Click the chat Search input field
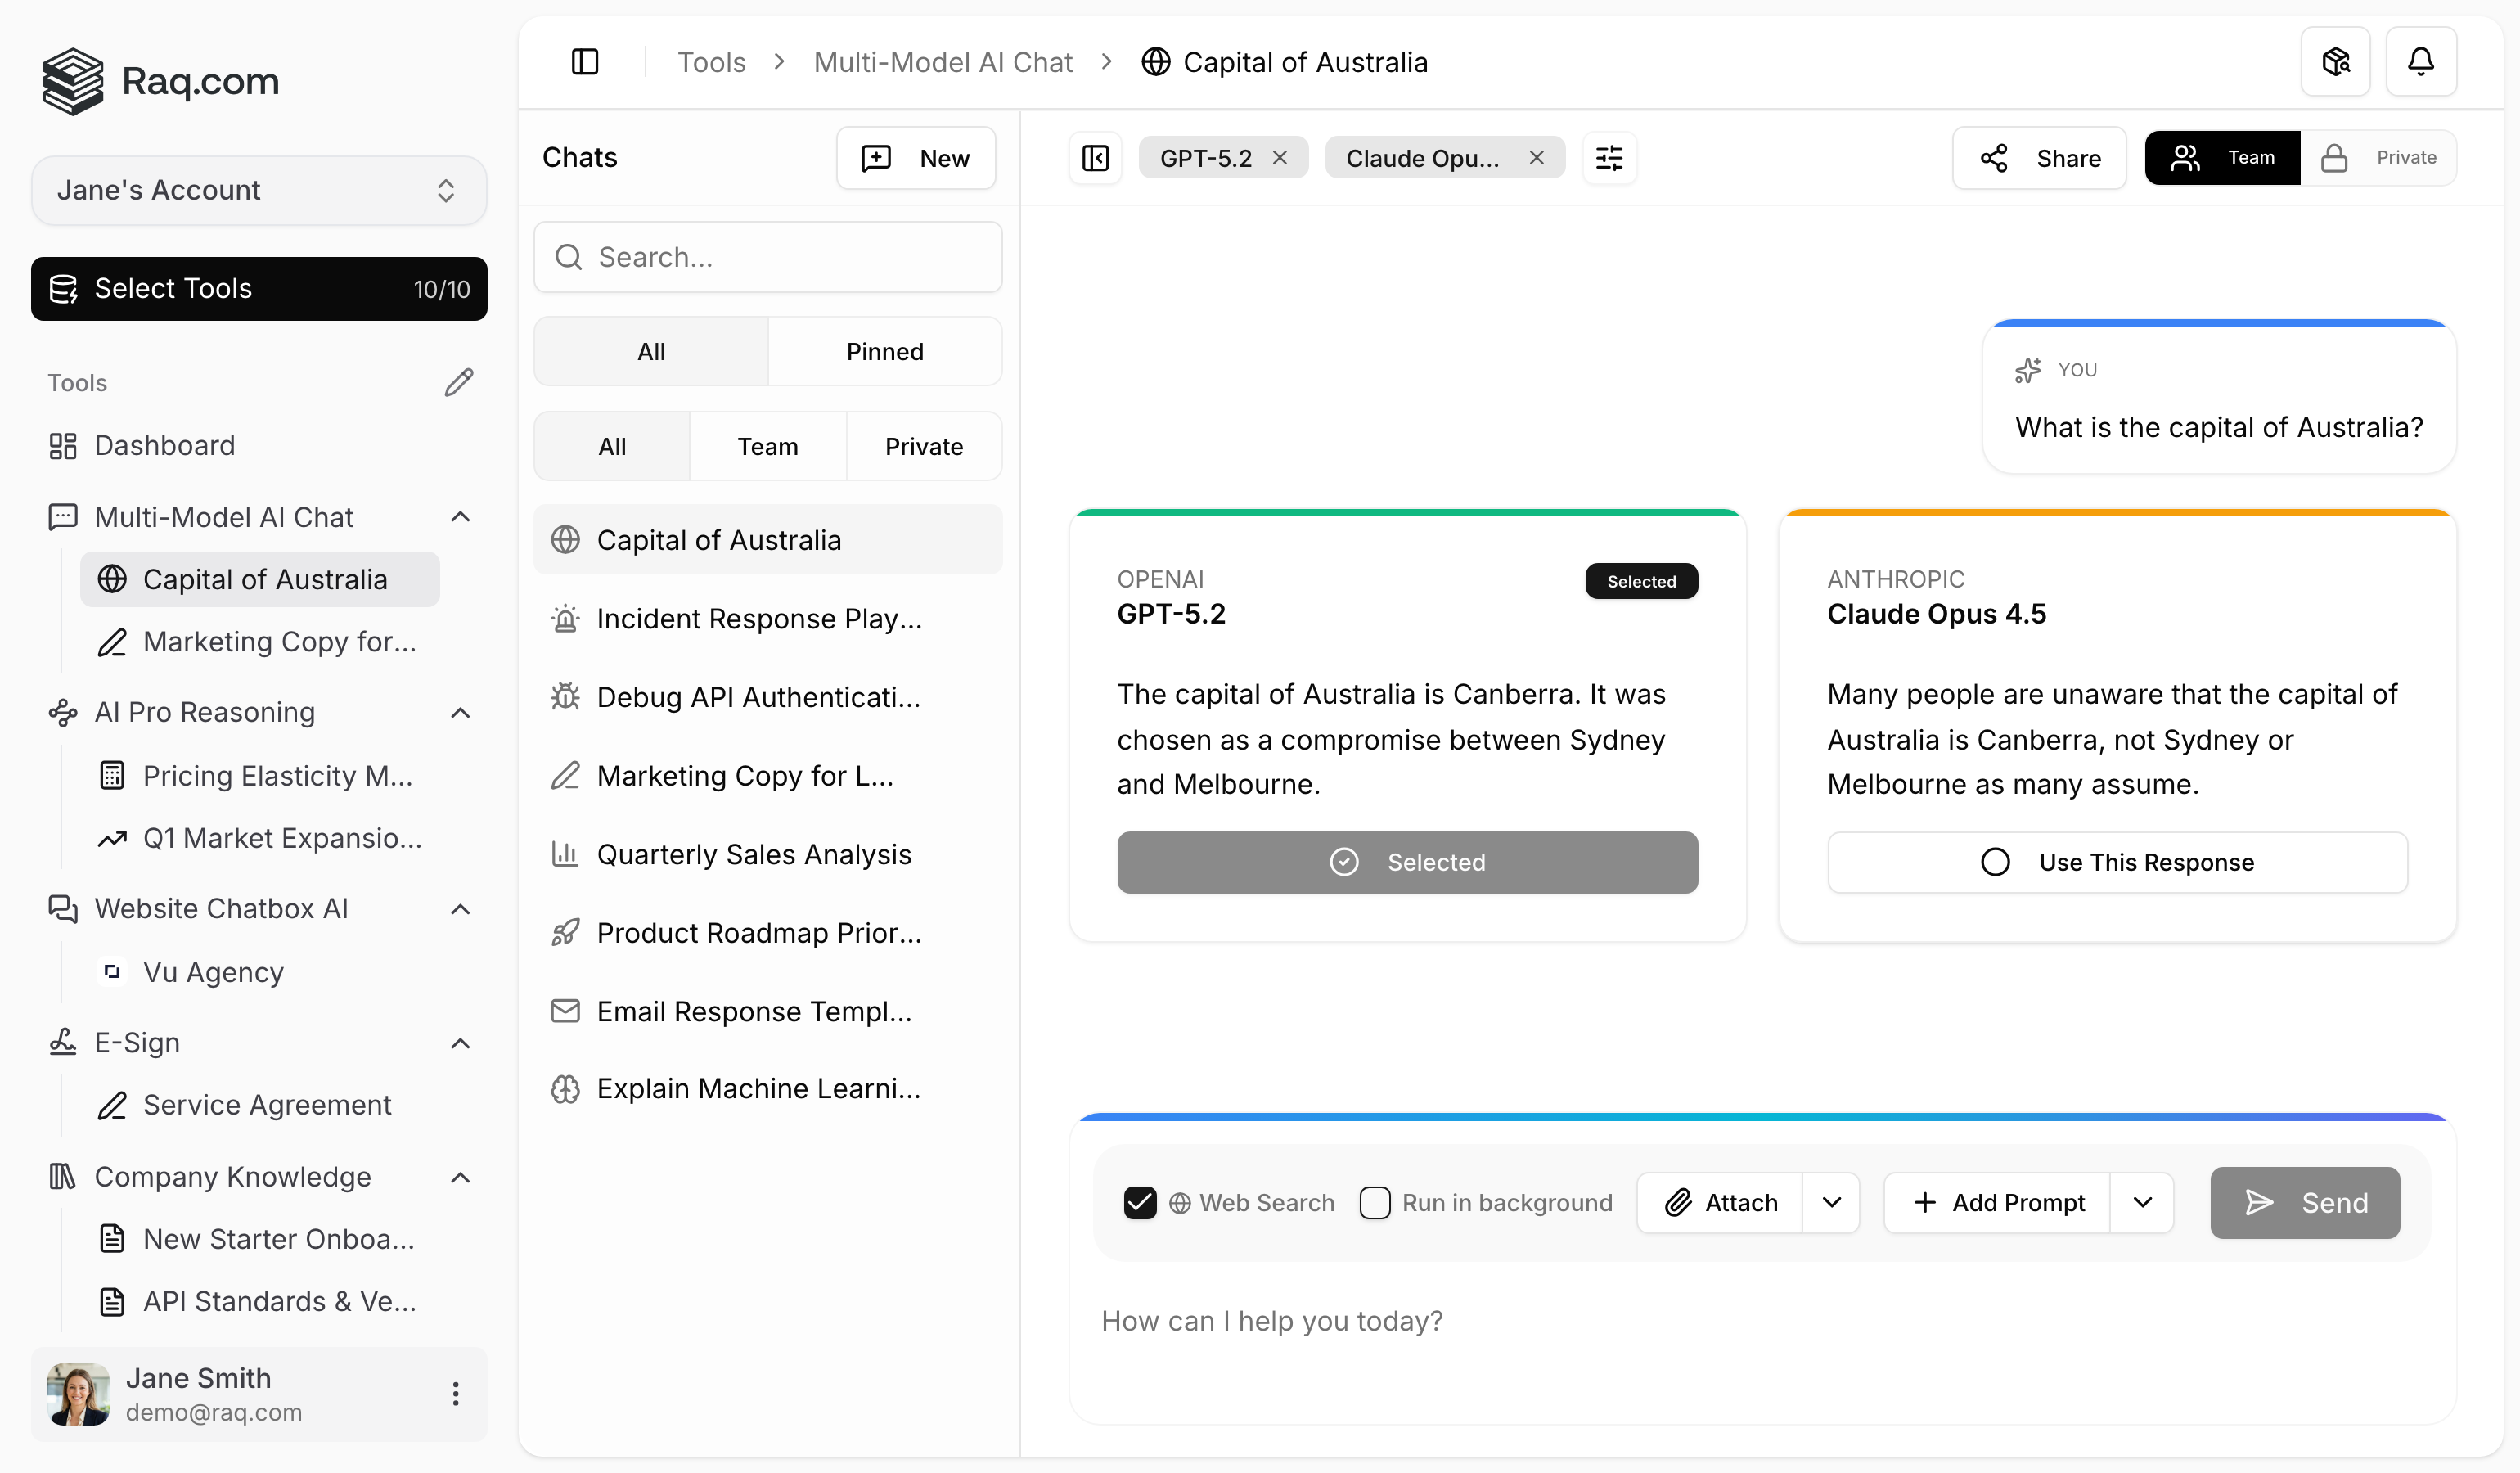Viewport: 2520px width, 1473px height. point(767,257)
